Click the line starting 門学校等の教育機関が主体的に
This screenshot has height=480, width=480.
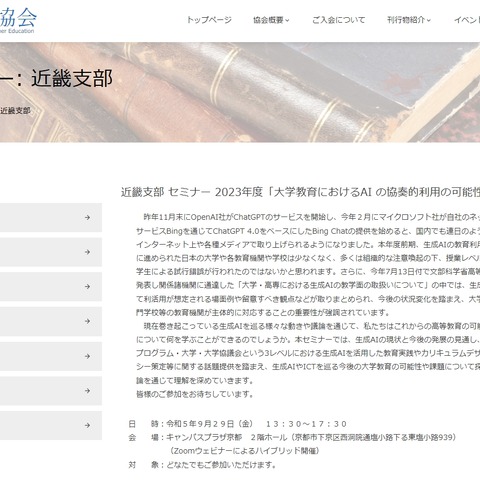(263, 313)
